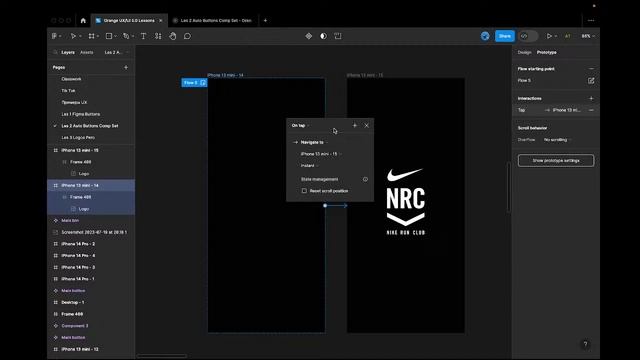640x360 pixels.
Task: Select the Frame tool
Action: [x=91, y=36]
